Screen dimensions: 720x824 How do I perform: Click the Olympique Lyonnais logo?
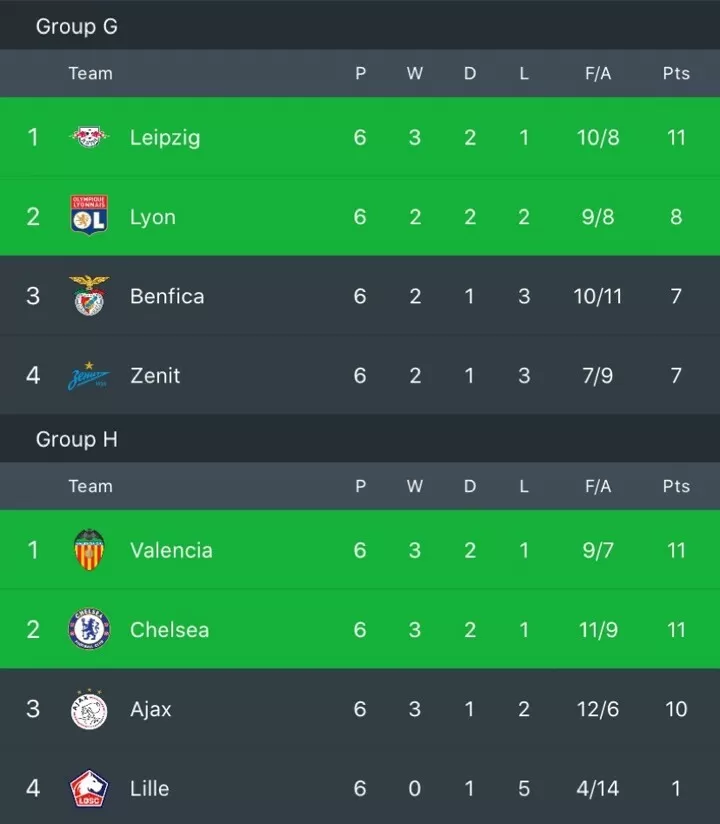click(89, 215)
